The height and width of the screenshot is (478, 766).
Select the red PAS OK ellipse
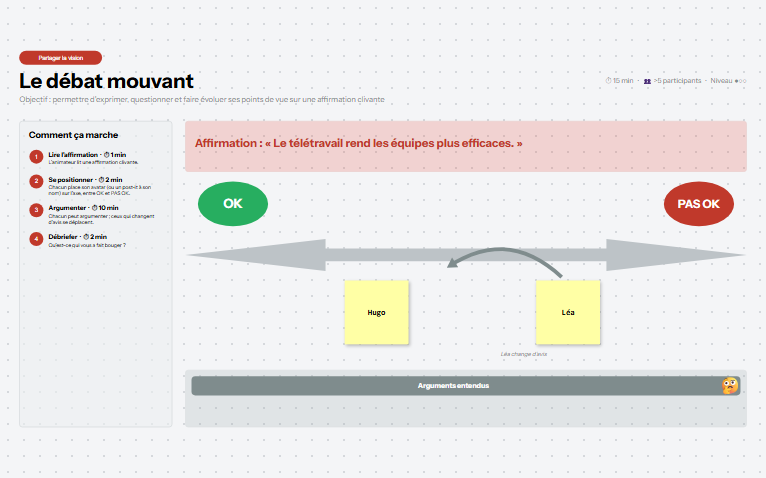(x=699, y=204)
